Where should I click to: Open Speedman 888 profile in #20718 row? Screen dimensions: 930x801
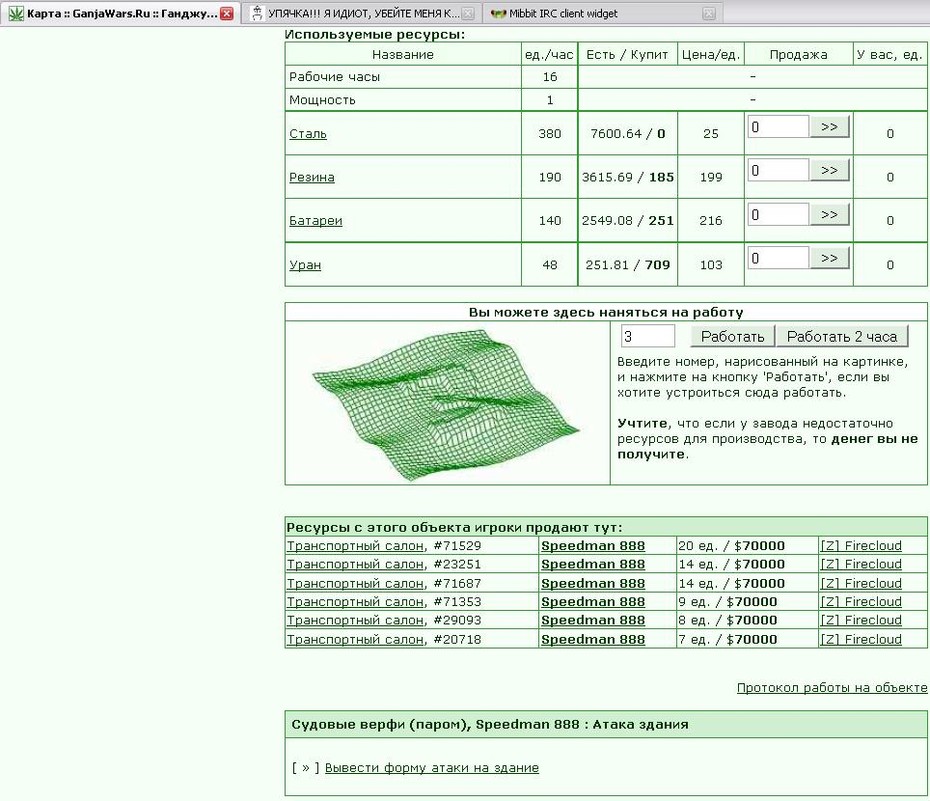pos(593,640)
